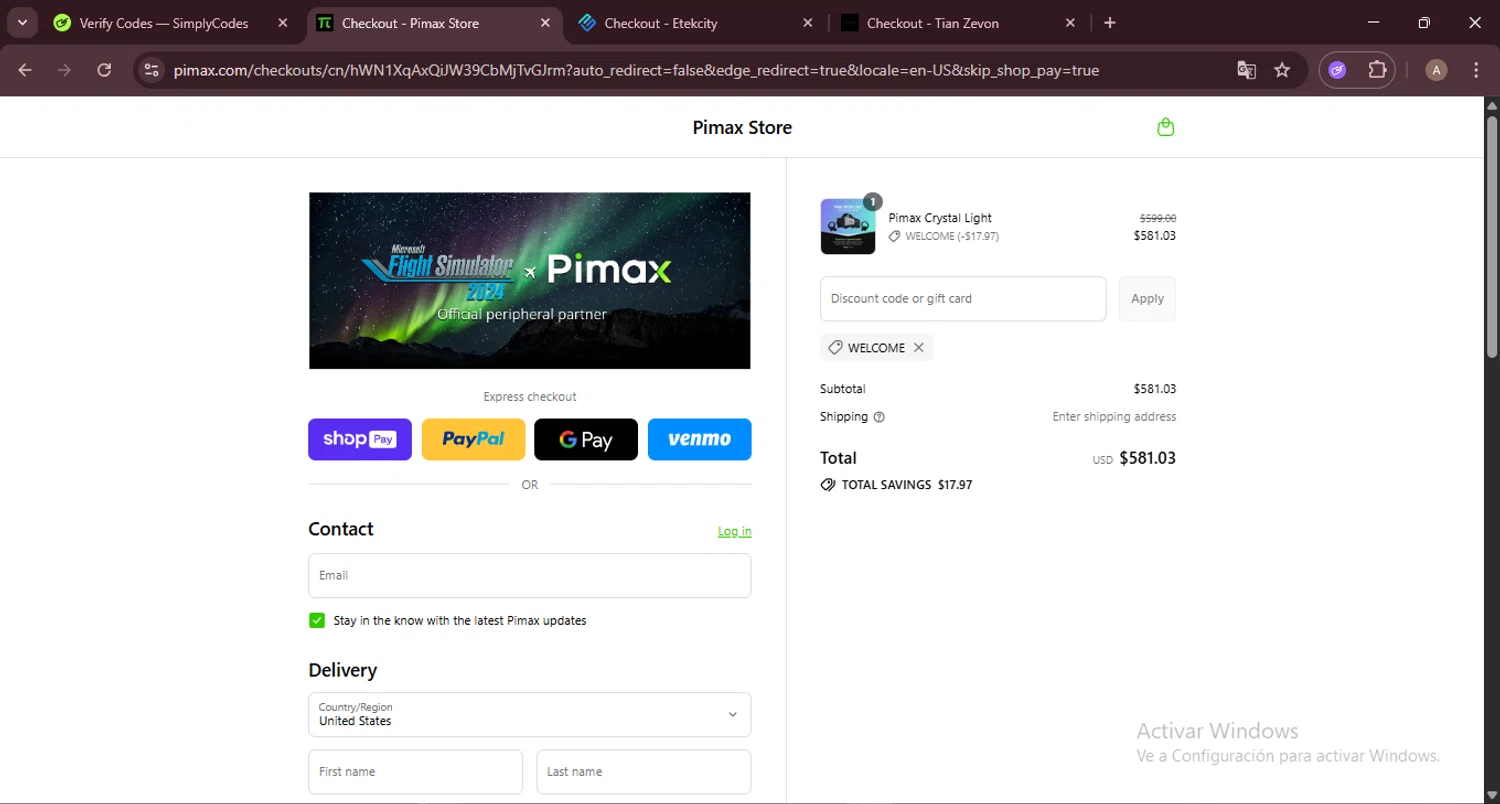The width and height of the screenshot is (1500, 804).
Task: Open the Country/Region dropdown
Action: click(x=529, y=715)
